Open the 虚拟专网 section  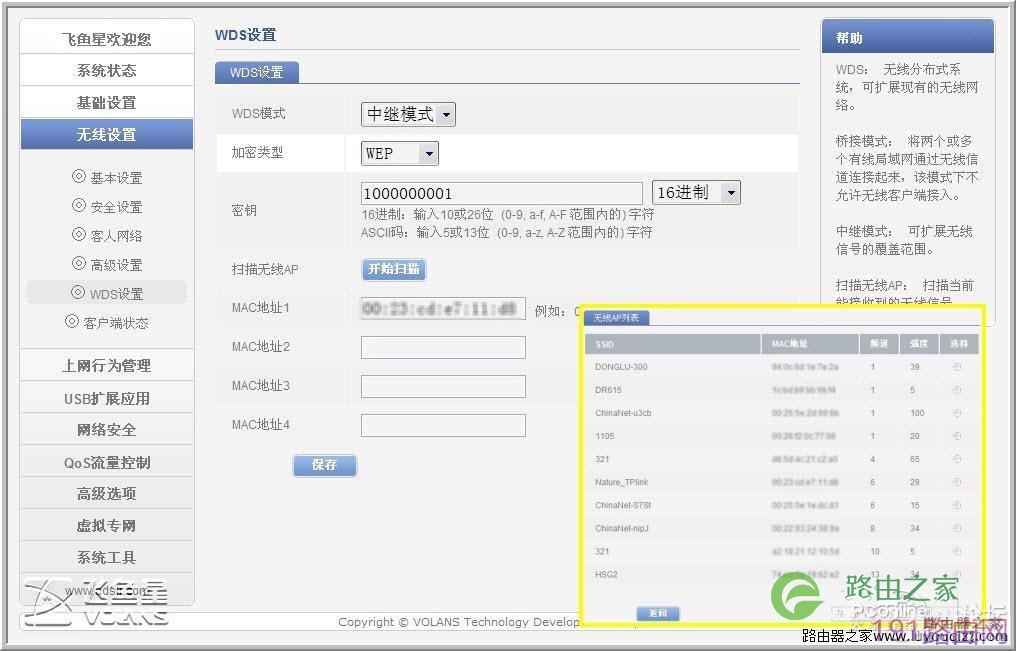pyautogui.click(x=107, y=525)
